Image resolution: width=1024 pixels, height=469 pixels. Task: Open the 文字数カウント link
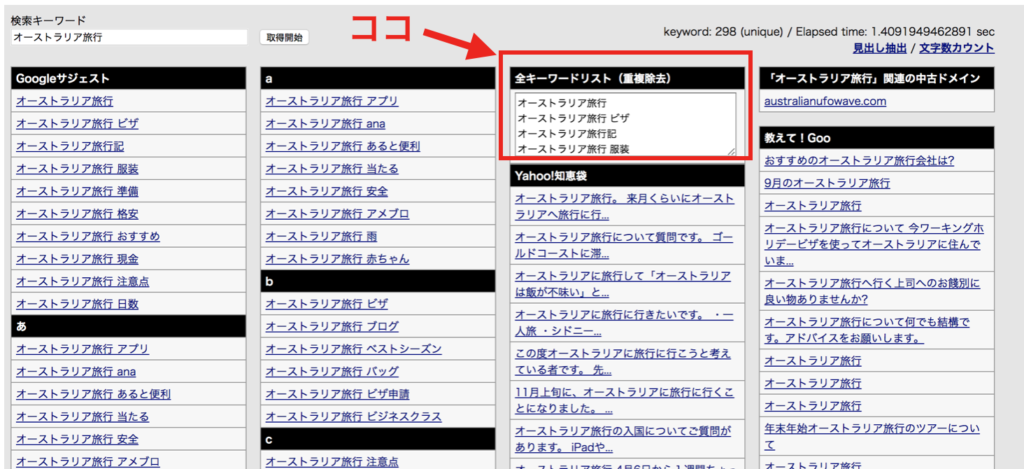tap(957, 48)
